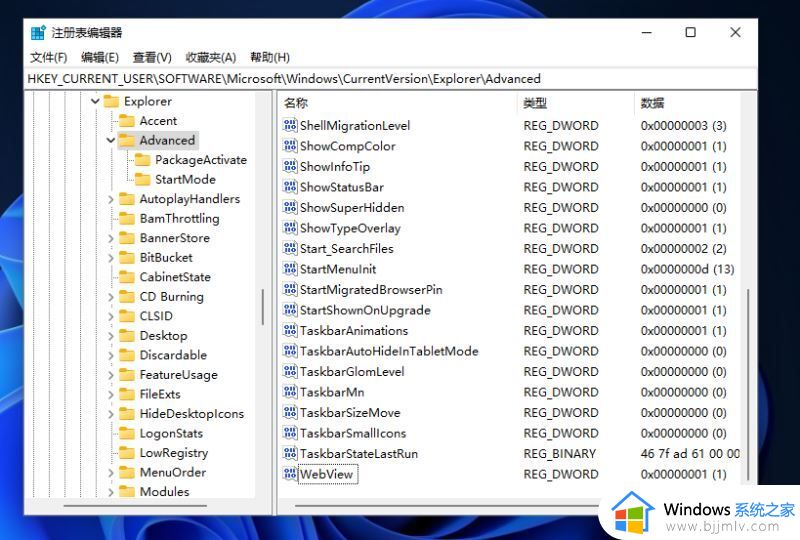Viewport: 800px width, 540px height.
Task: Click the DWORD icon beside ShowTypeOverlay
Action: [x=290, y=228]
